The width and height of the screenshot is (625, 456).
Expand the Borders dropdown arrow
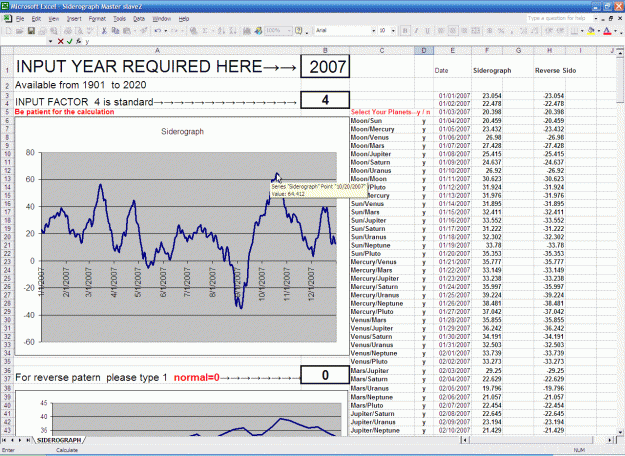click(x=582, y=31)
